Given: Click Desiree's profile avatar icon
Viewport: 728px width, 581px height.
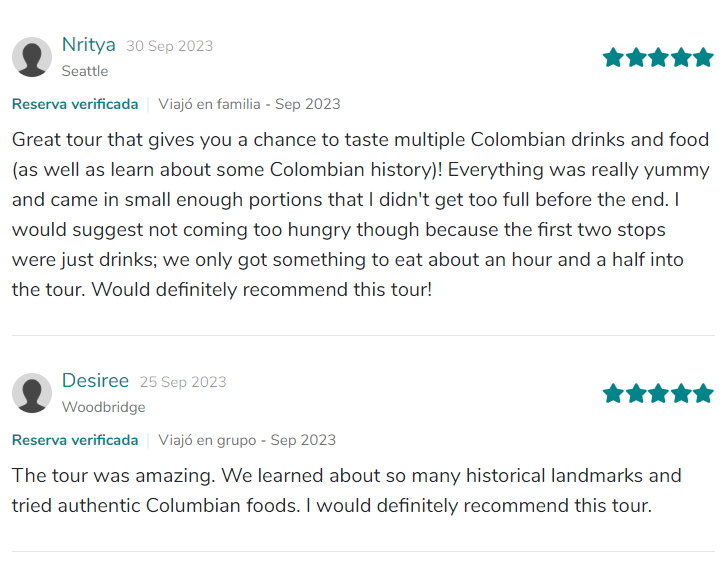Looking at the screenshot, I should [x=32, y=393].
